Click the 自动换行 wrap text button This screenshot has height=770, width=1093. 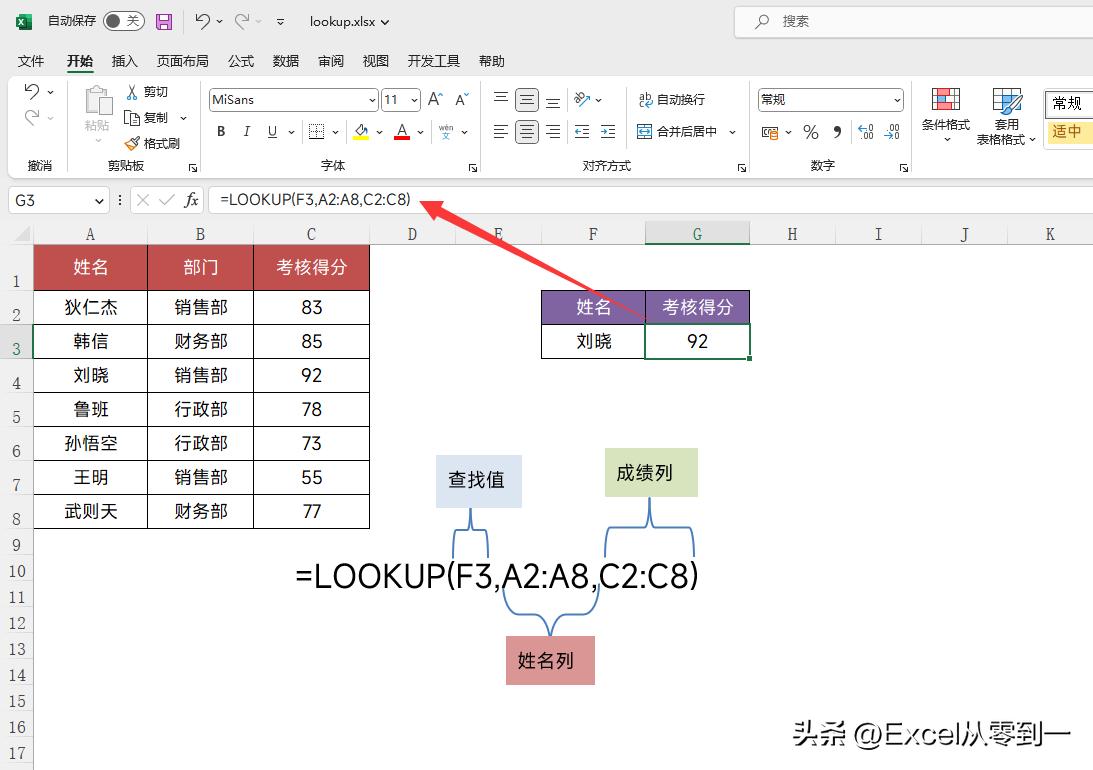point(671,100)
